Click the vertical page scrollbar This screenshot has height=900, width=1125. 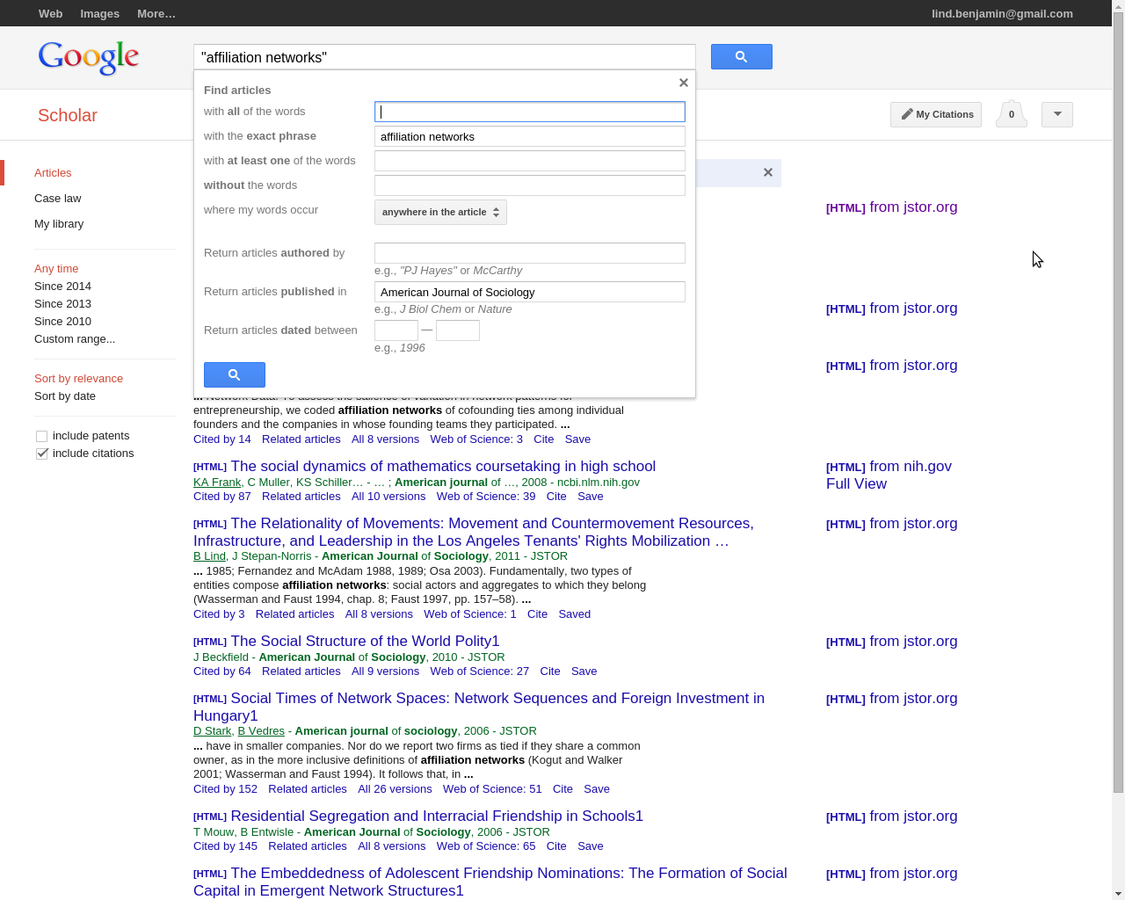tap(1118, 402)
